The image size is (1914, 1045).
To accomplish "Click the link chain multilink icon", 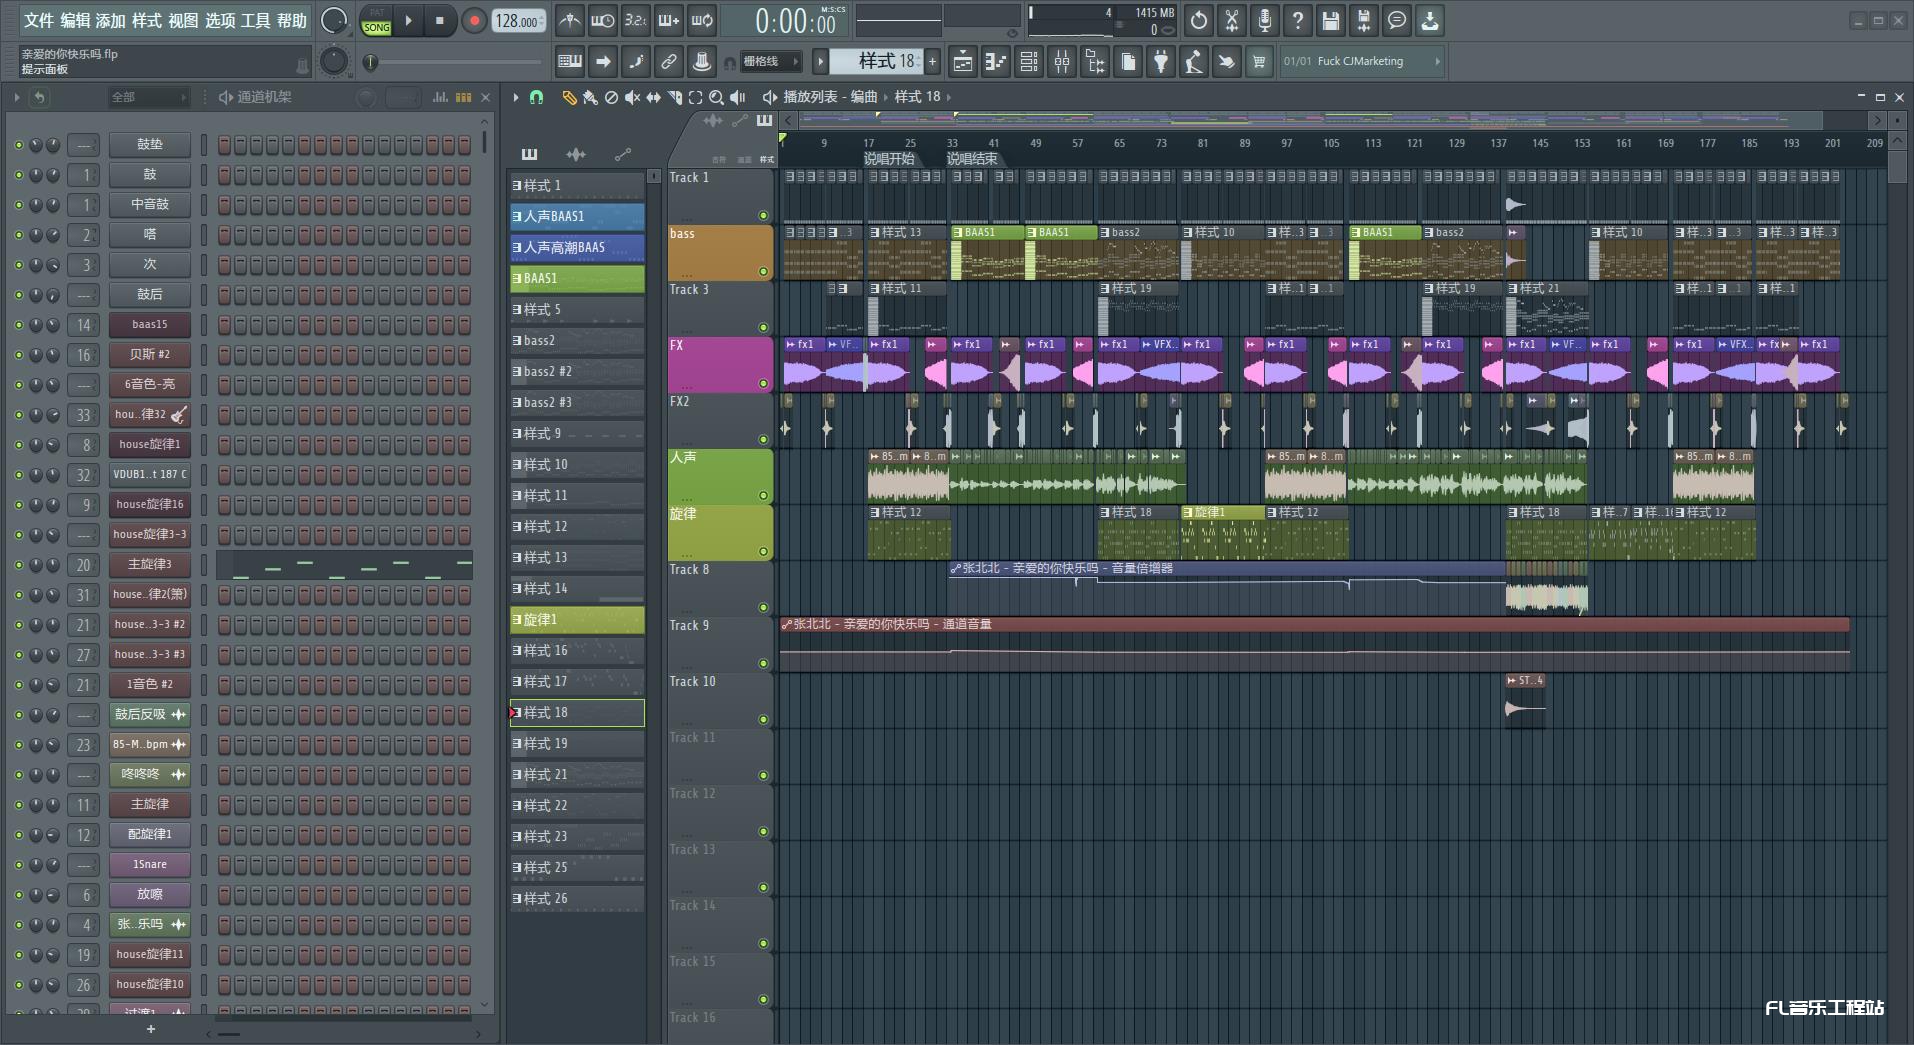I will [x=669, y=61].
